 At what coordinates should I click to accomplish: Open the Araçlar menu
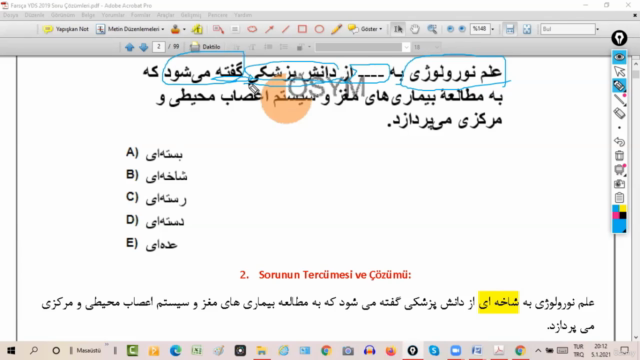coord(166,15)
